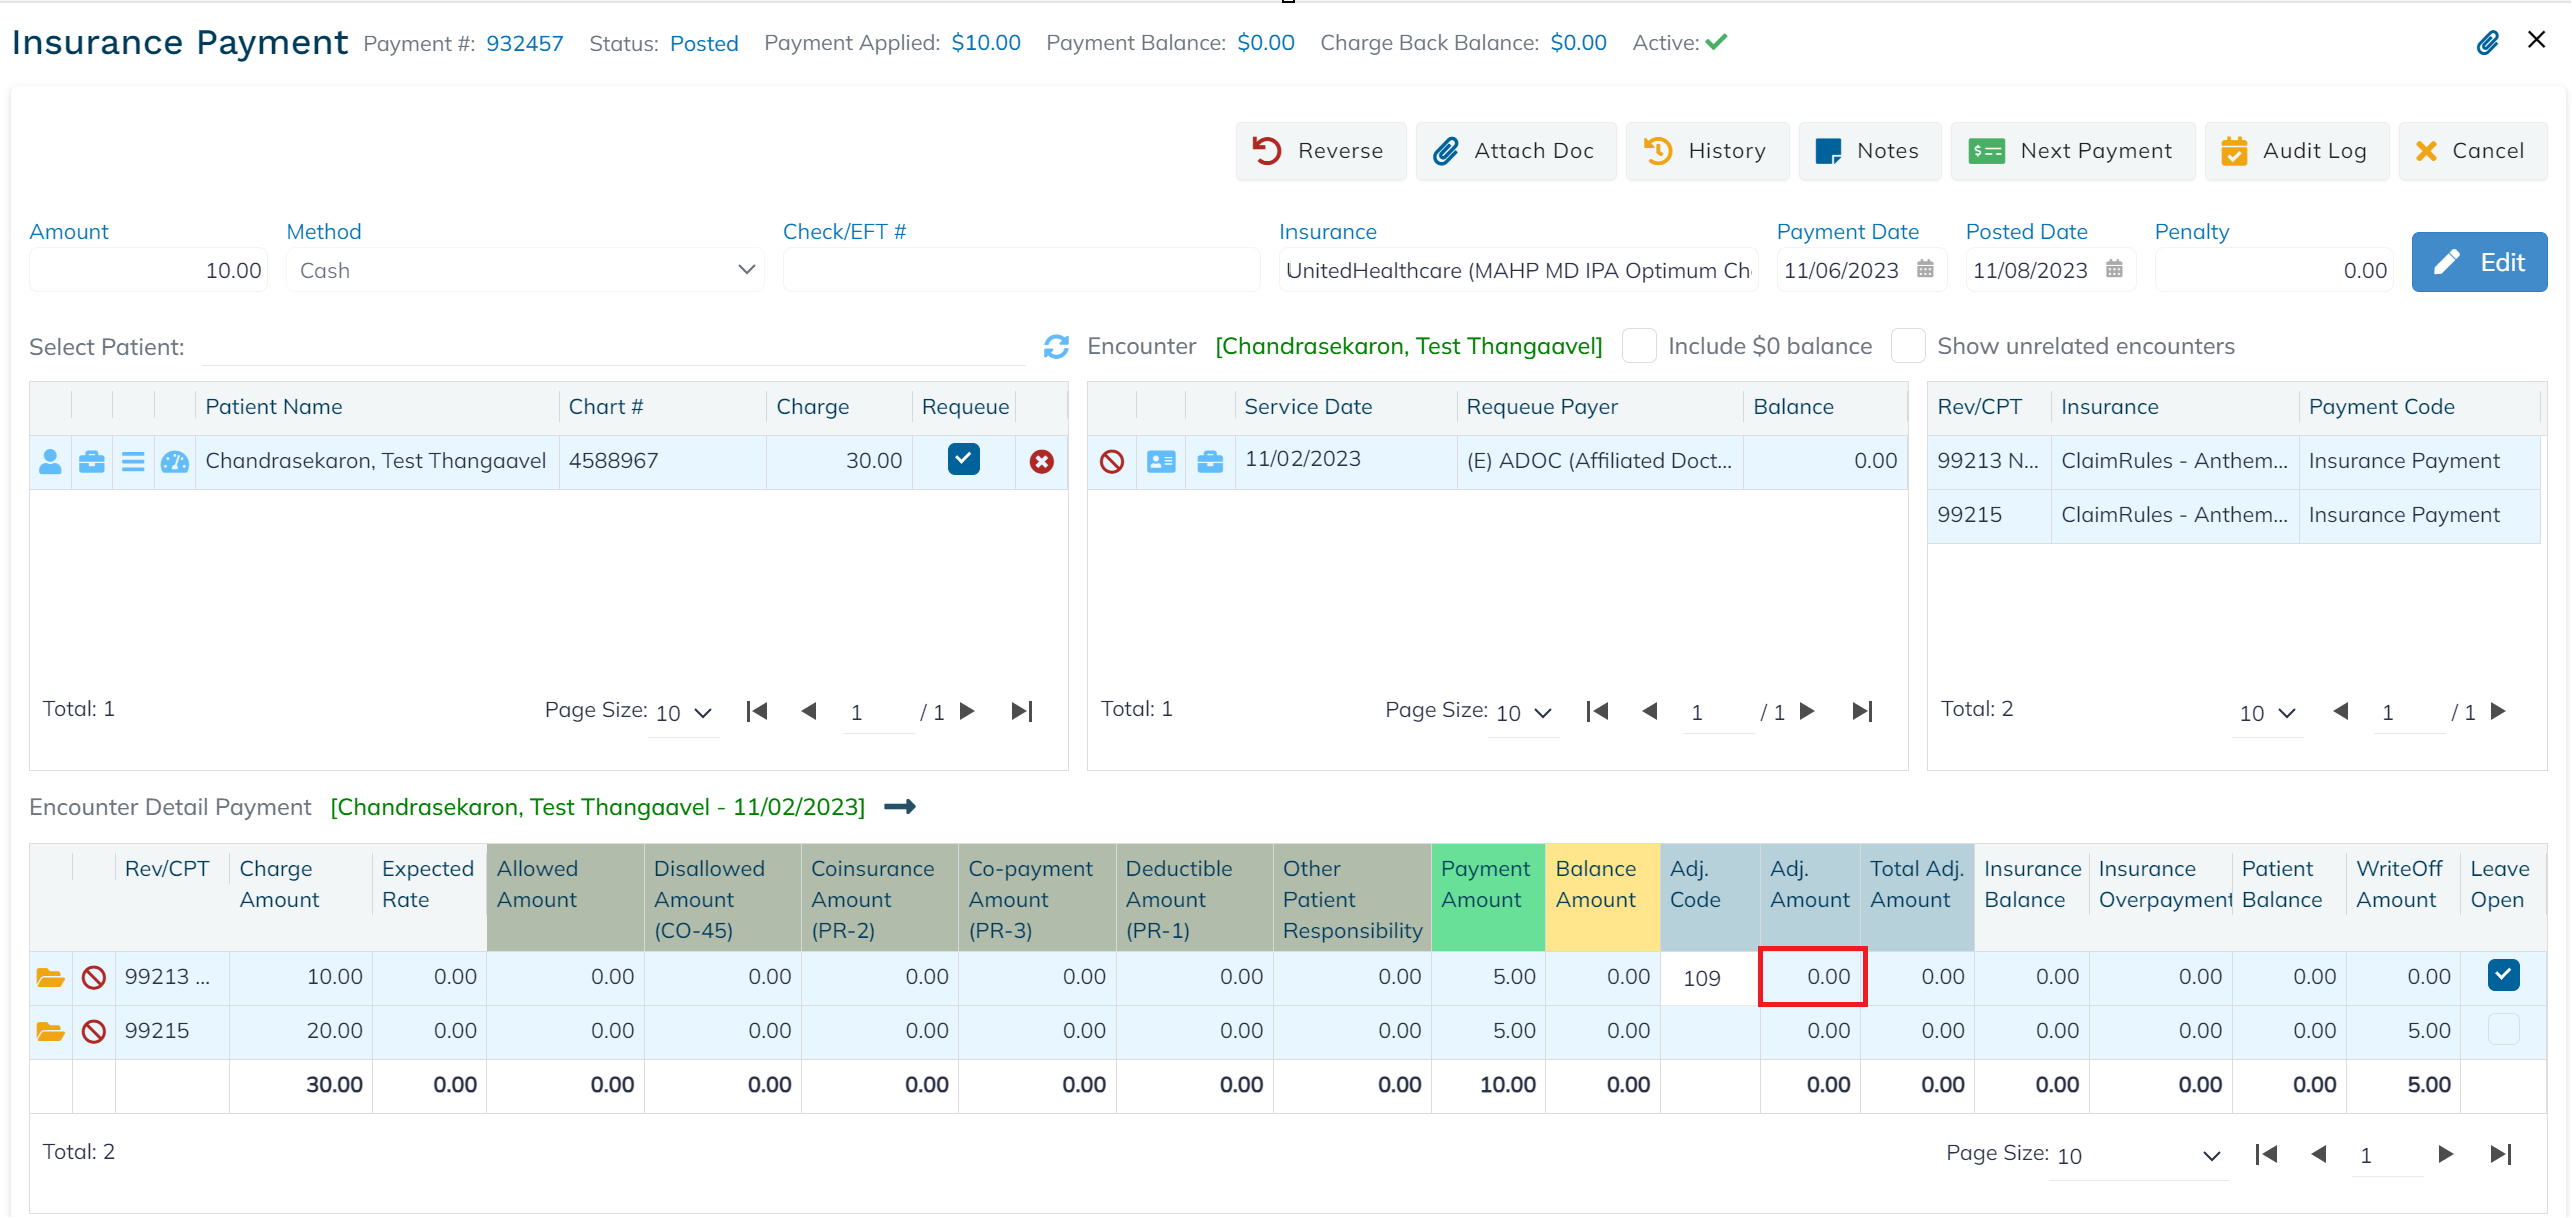Open the Audit Log
2572x1218 pixels.
coord(2296,151)
